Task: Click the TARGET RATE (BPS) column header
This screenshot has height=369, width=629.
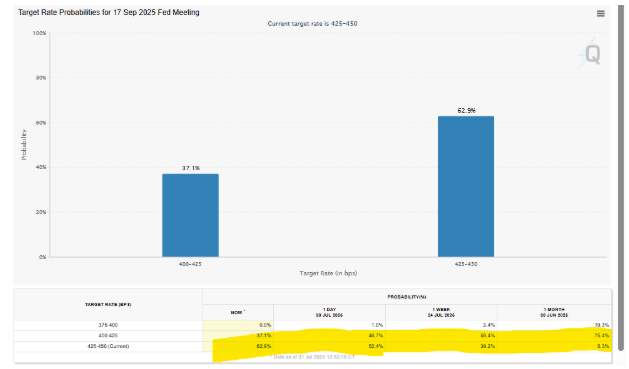Action: coord(108,305)
